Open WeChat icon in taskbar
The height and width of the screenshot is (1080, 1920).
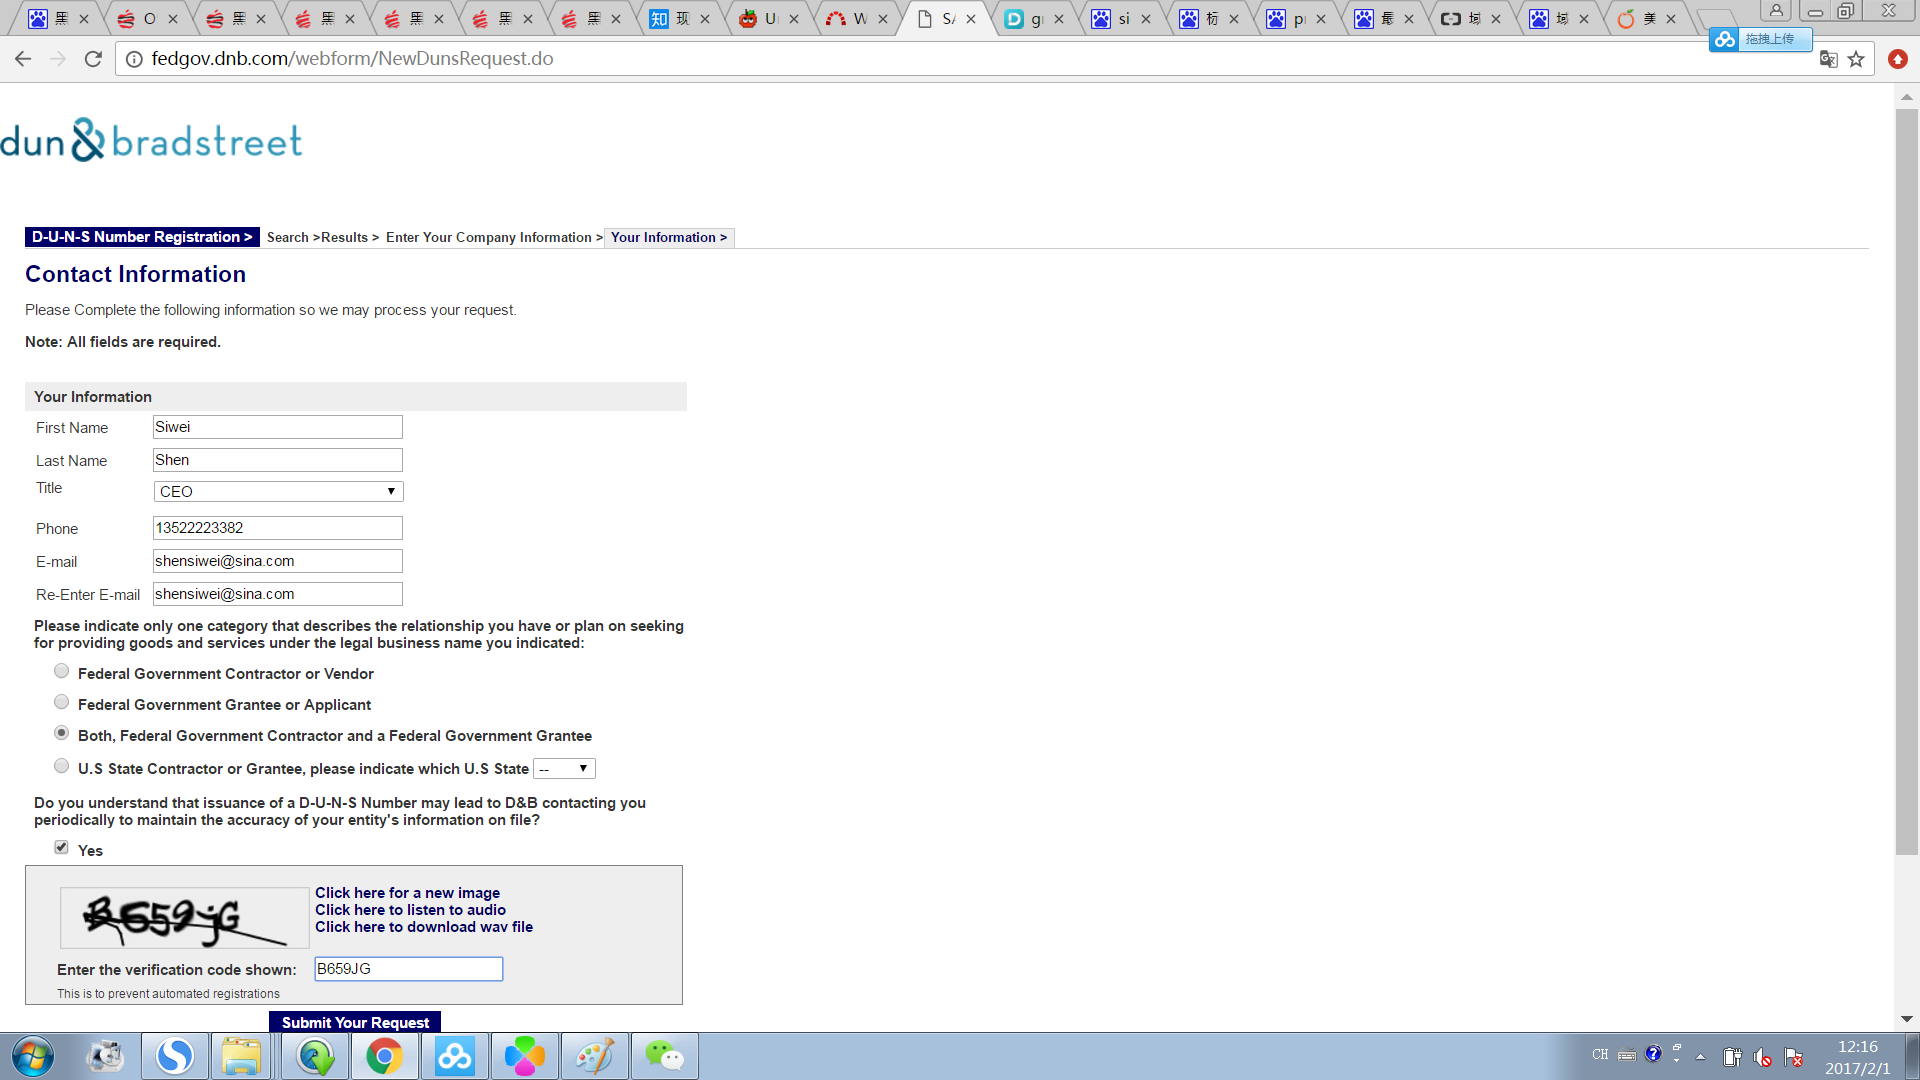pos(664,1056)
